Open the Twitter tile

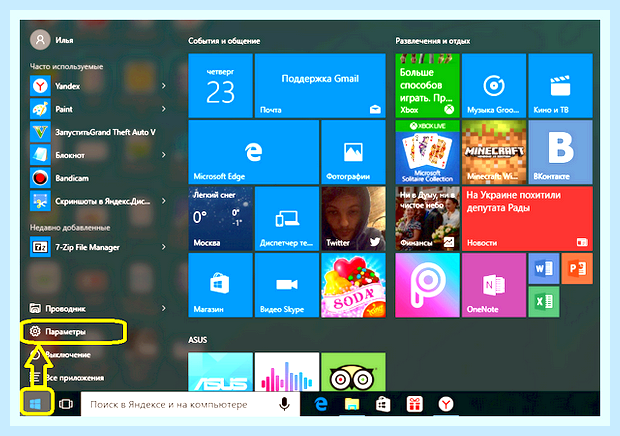353,219
